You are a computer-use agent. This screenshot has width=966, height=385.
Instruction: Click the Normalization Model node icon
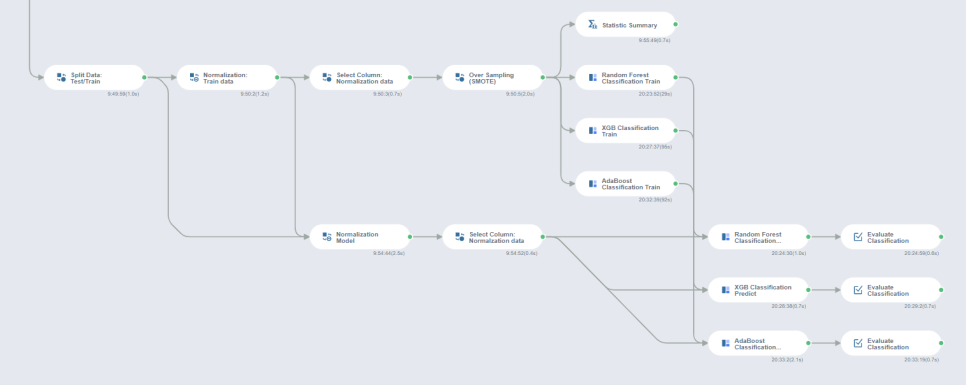click(327, 237)
